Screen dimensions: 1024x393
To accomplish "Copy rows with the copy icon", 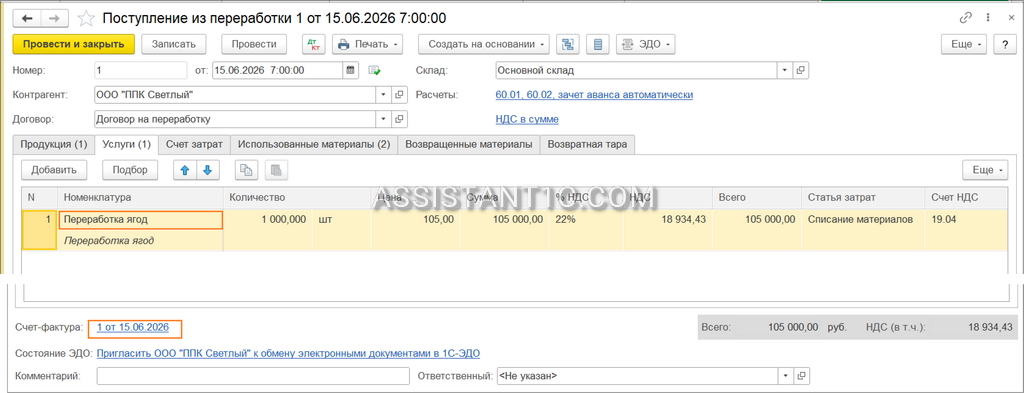I will pyautogui.click(x=246, y=170).
